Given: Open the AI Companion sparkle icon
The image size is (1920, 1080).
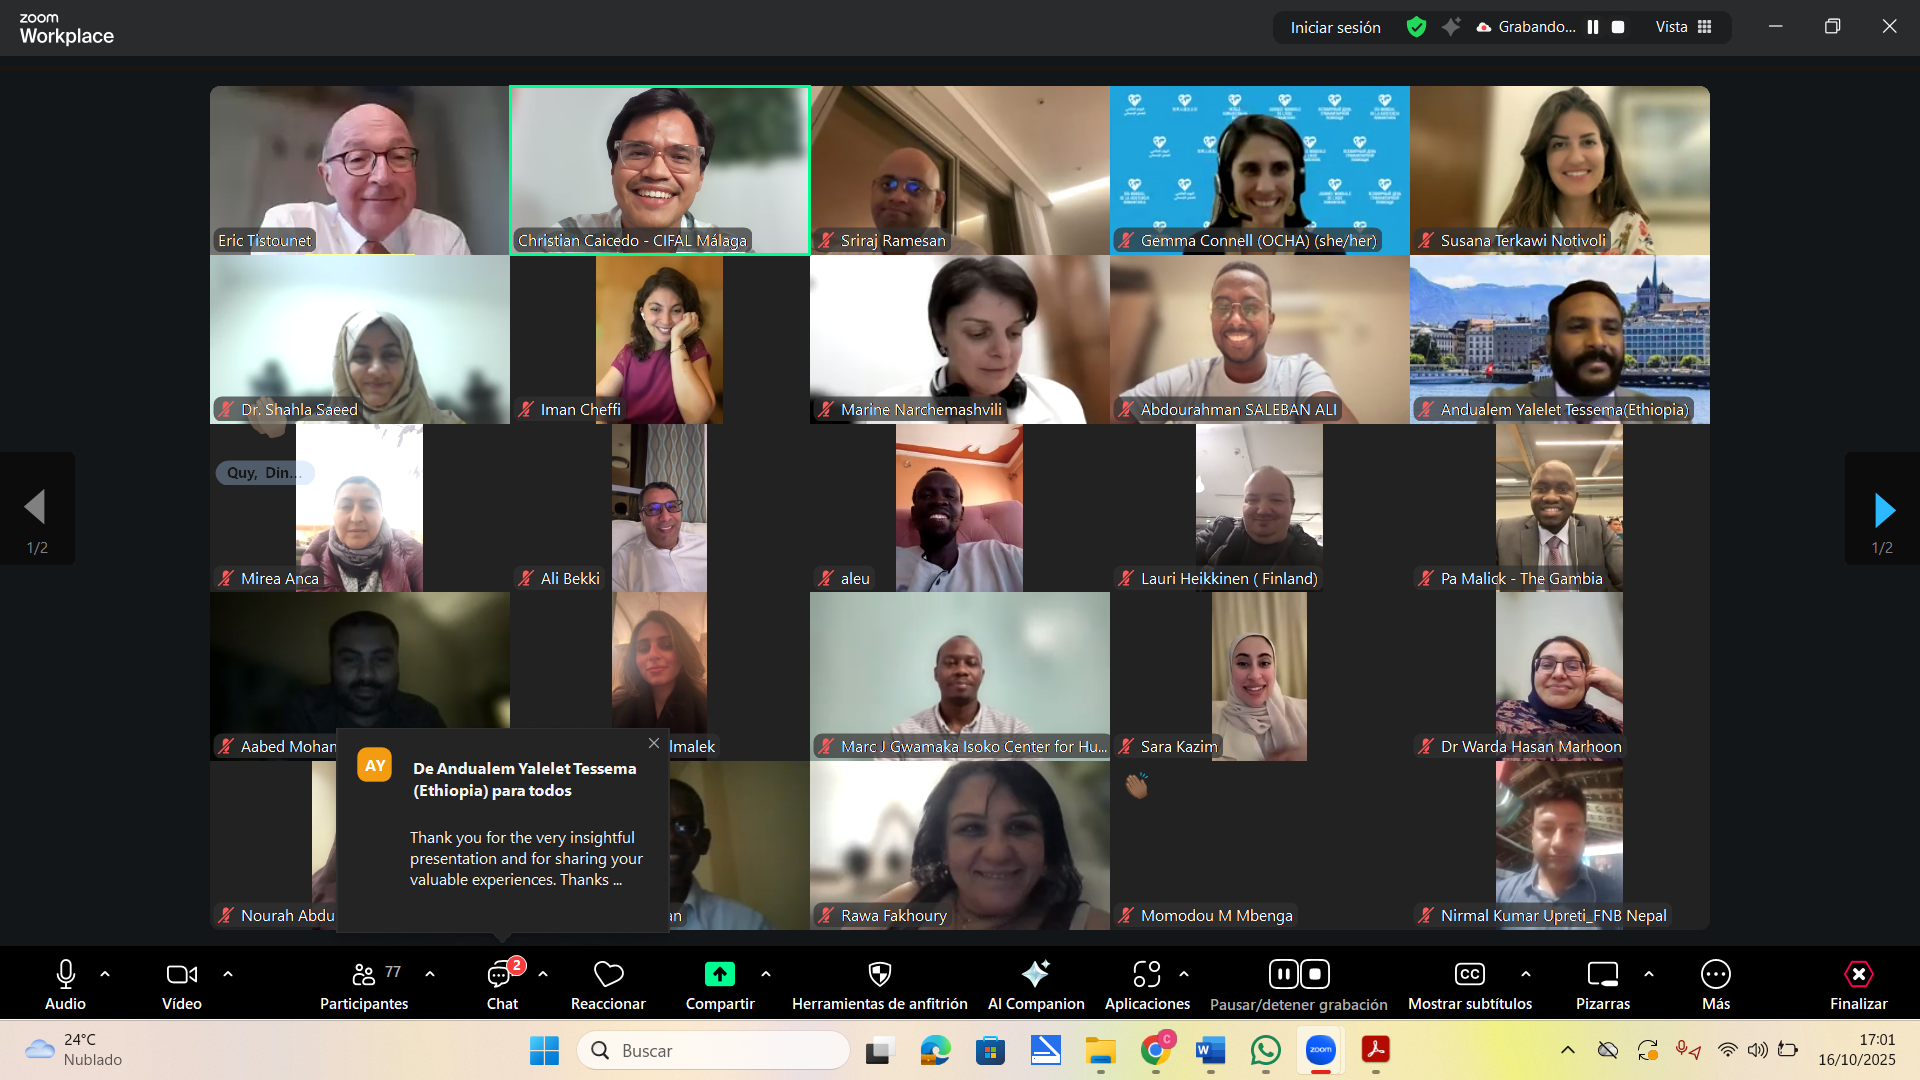Looking at the screenshot, I should click(x=1035, y=974).
